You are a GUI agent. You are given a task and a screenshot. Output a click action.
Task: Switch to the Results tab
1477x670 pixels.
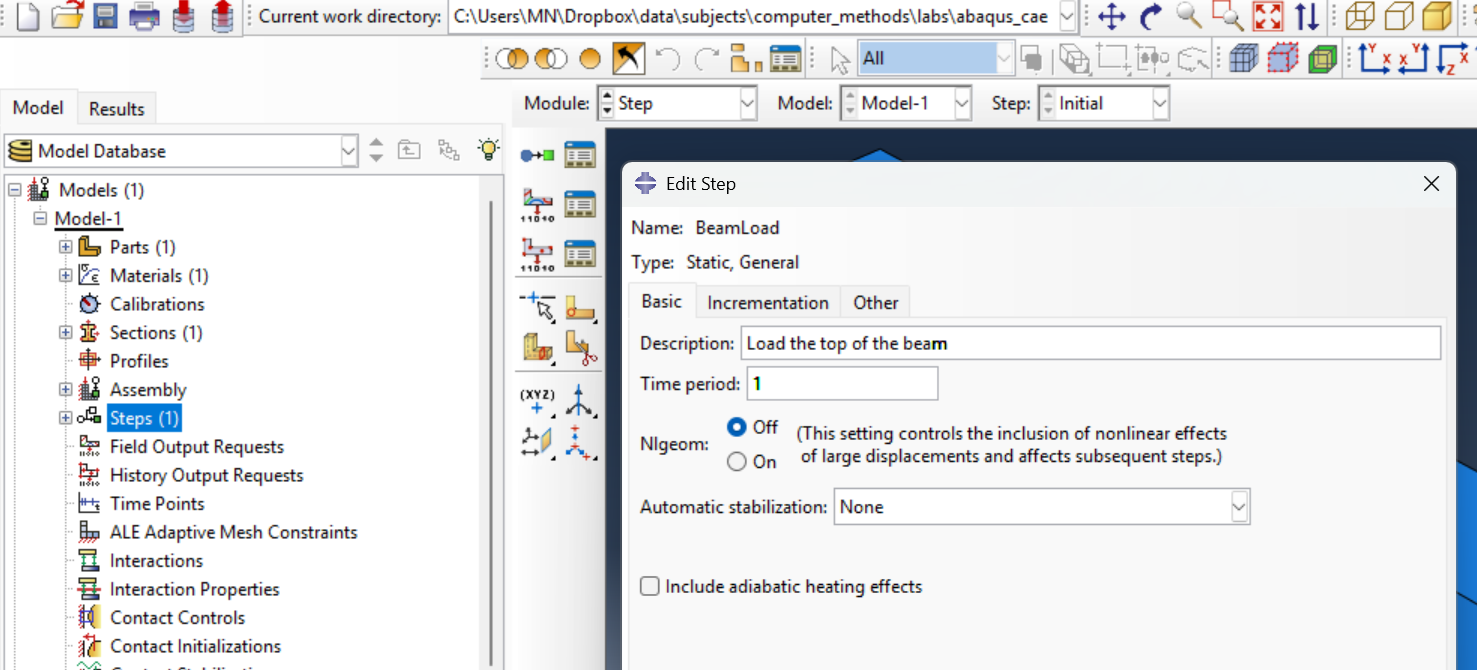[116, 109]
